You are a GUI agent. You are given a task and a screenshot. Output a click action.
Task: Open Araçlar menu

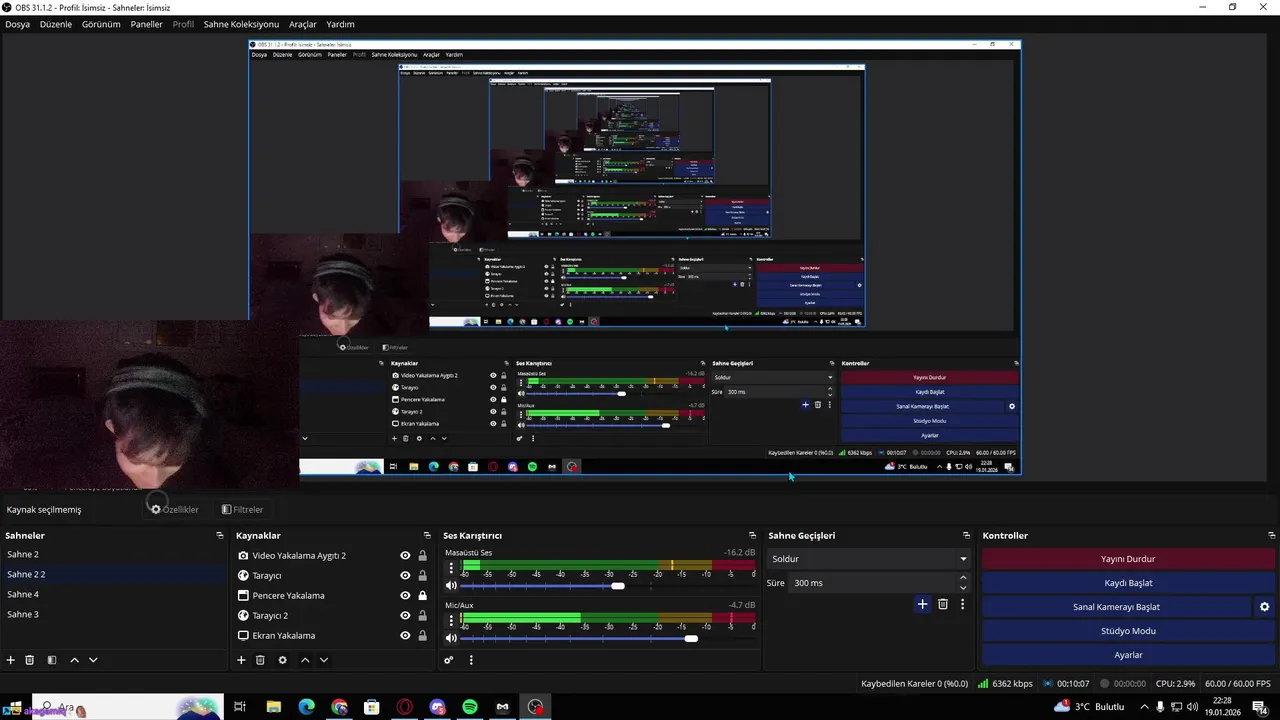coord(303,24)
